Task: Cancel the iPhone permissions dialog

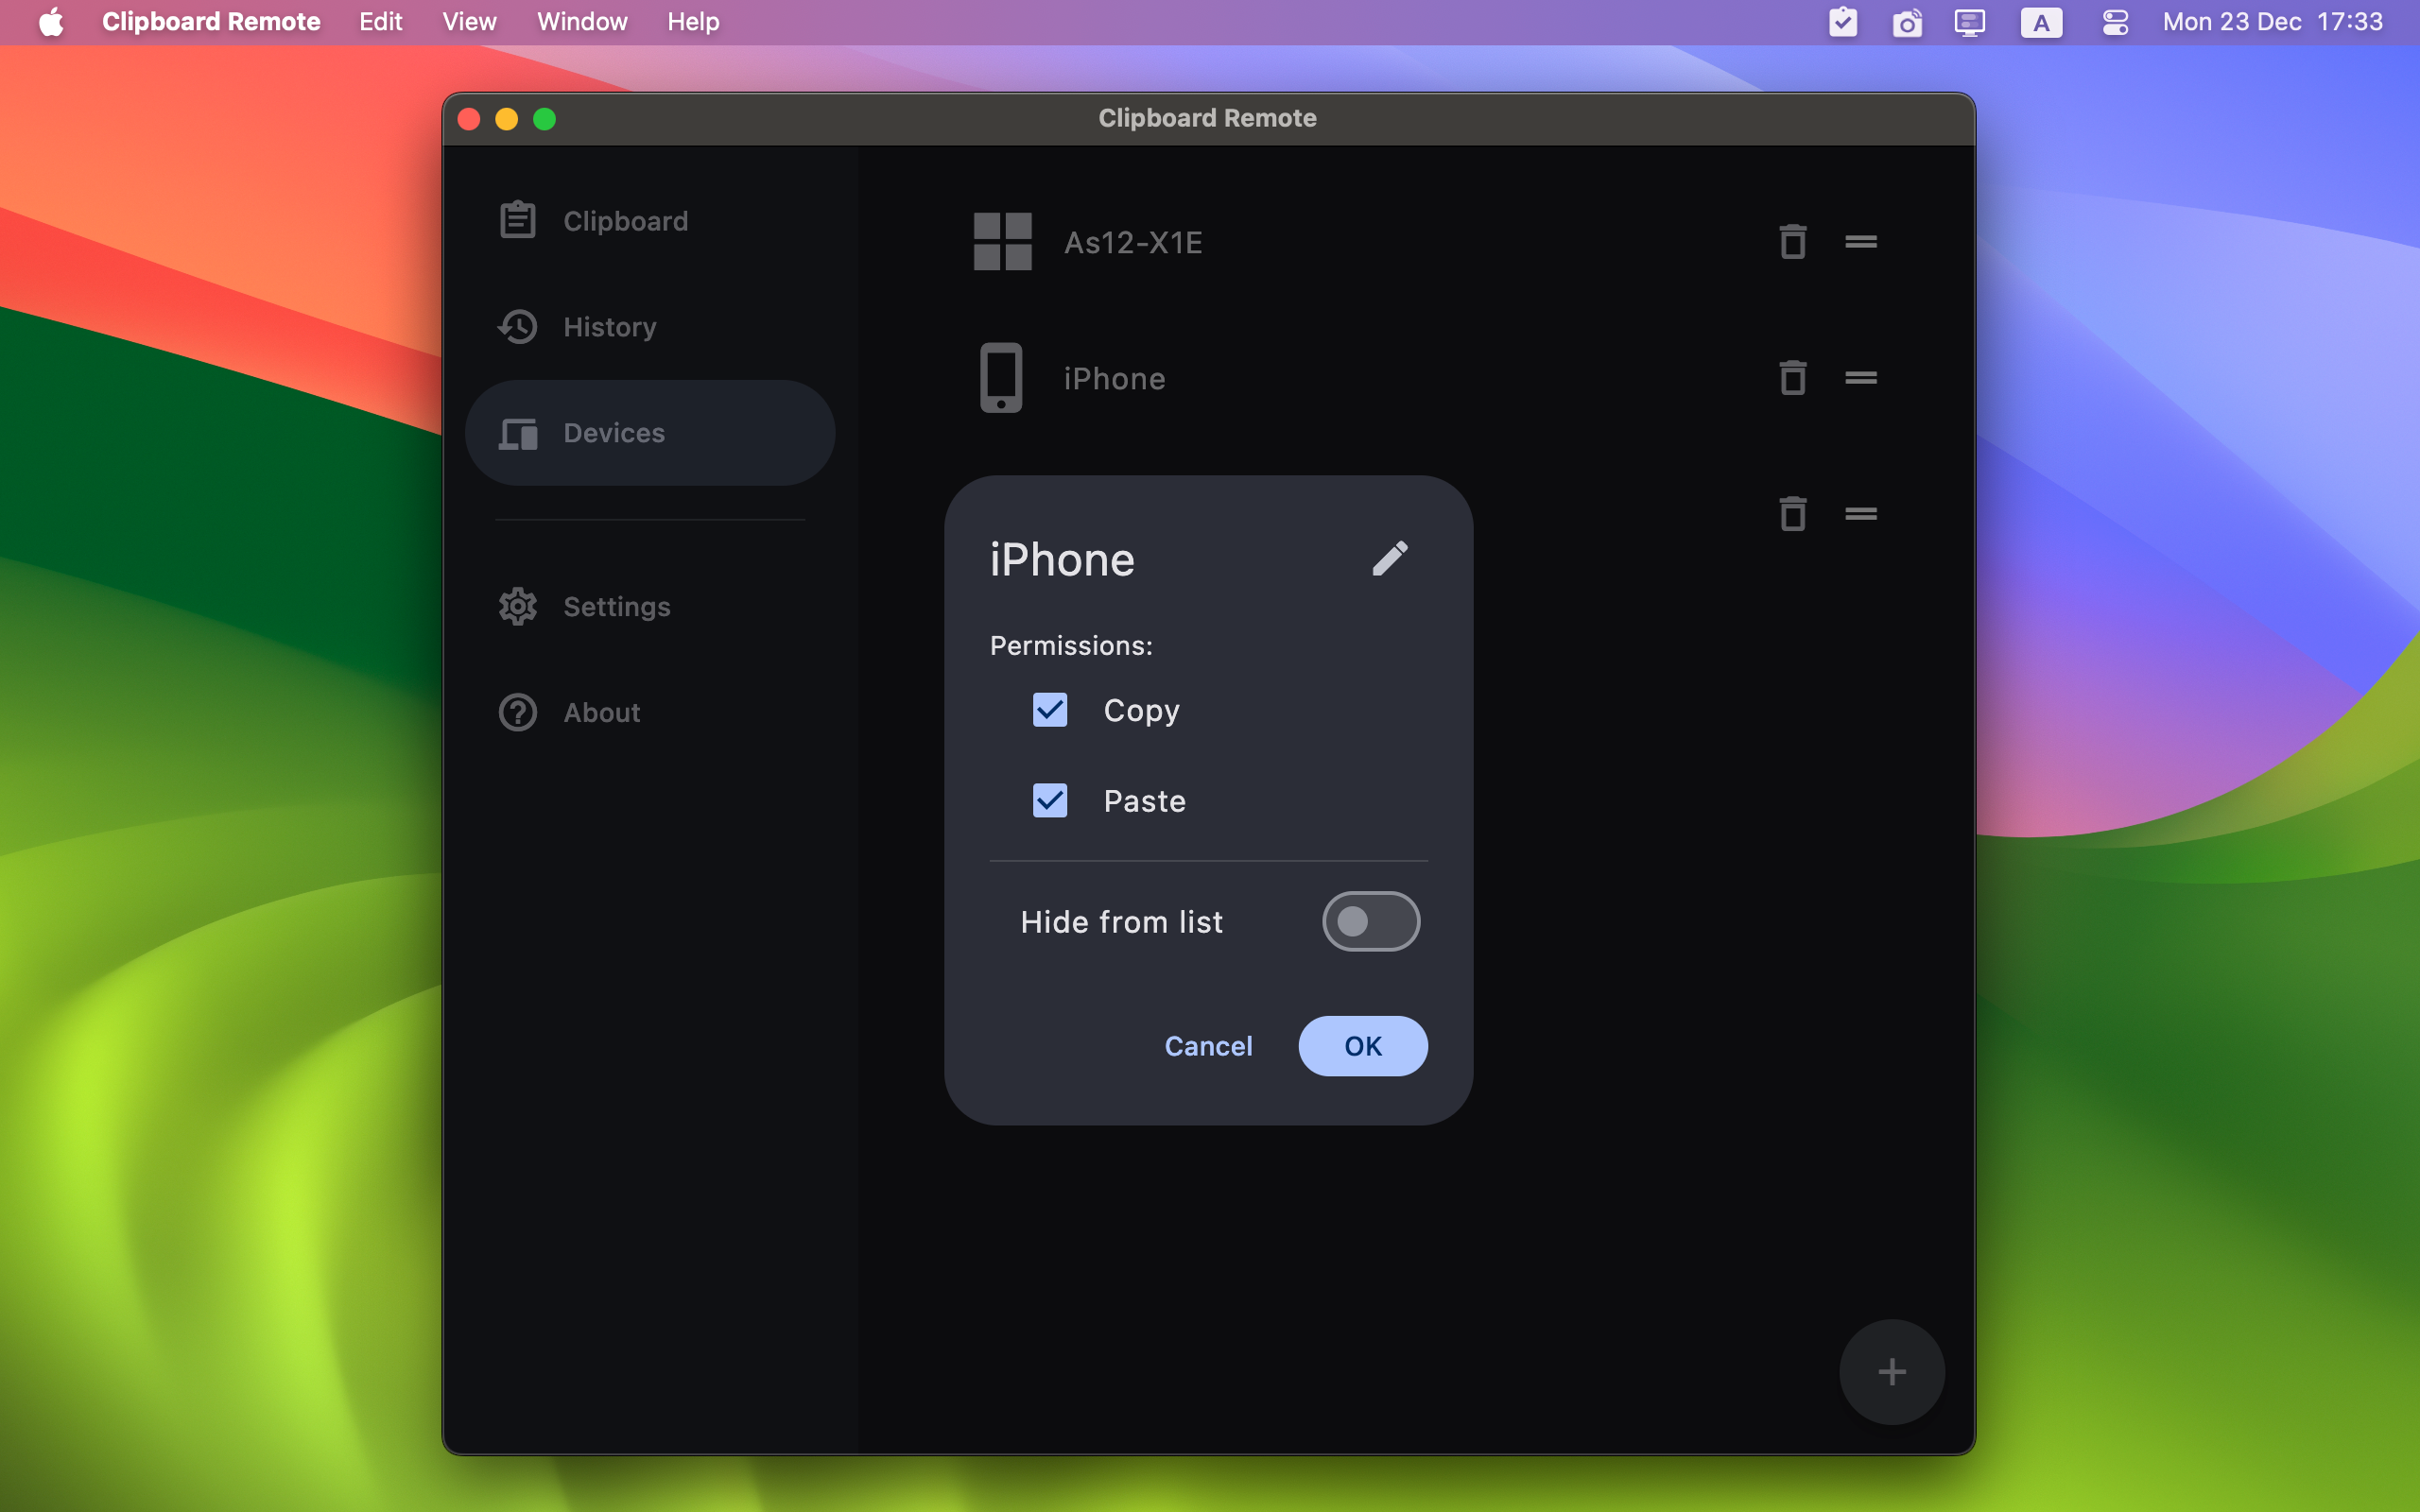Action: pos(1208,1046)
